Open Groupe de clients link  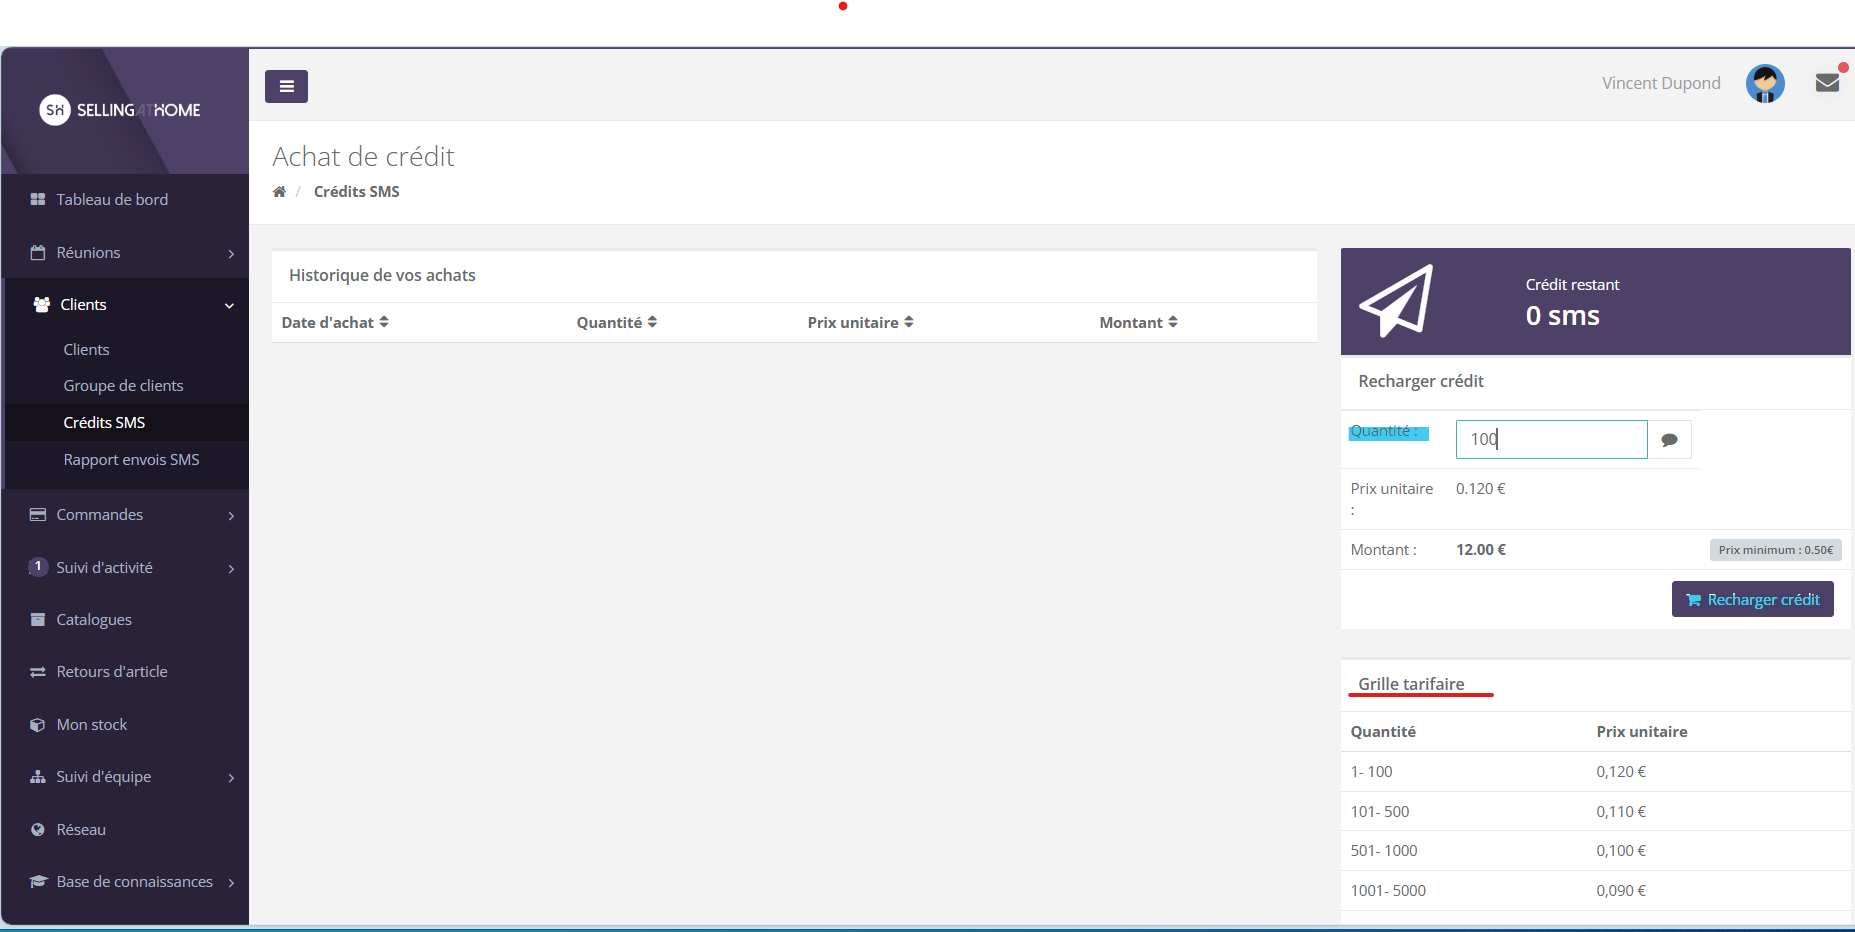(x=123, y=386)
